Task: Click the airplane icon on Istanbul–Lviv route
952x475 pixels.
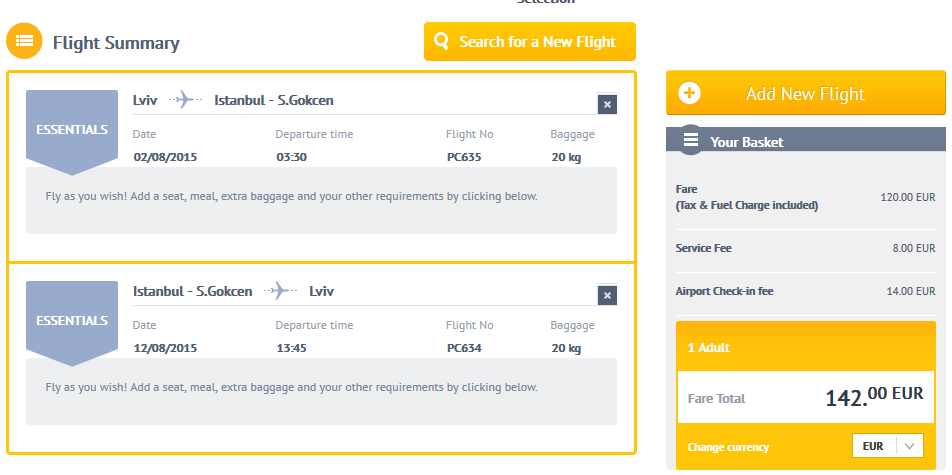Action: pos(280,291)
